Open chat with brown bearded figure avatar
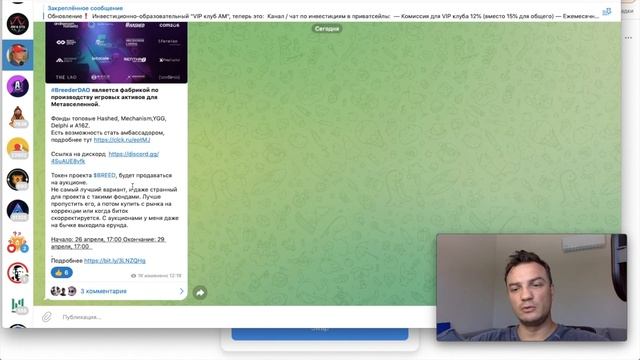 pyautogui.click(x=18, y=117)
